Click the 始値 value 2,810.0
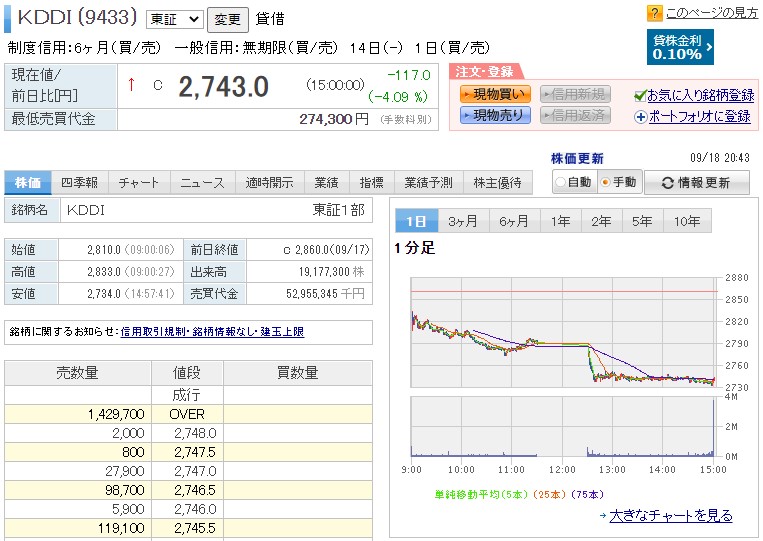 (104, 250)
